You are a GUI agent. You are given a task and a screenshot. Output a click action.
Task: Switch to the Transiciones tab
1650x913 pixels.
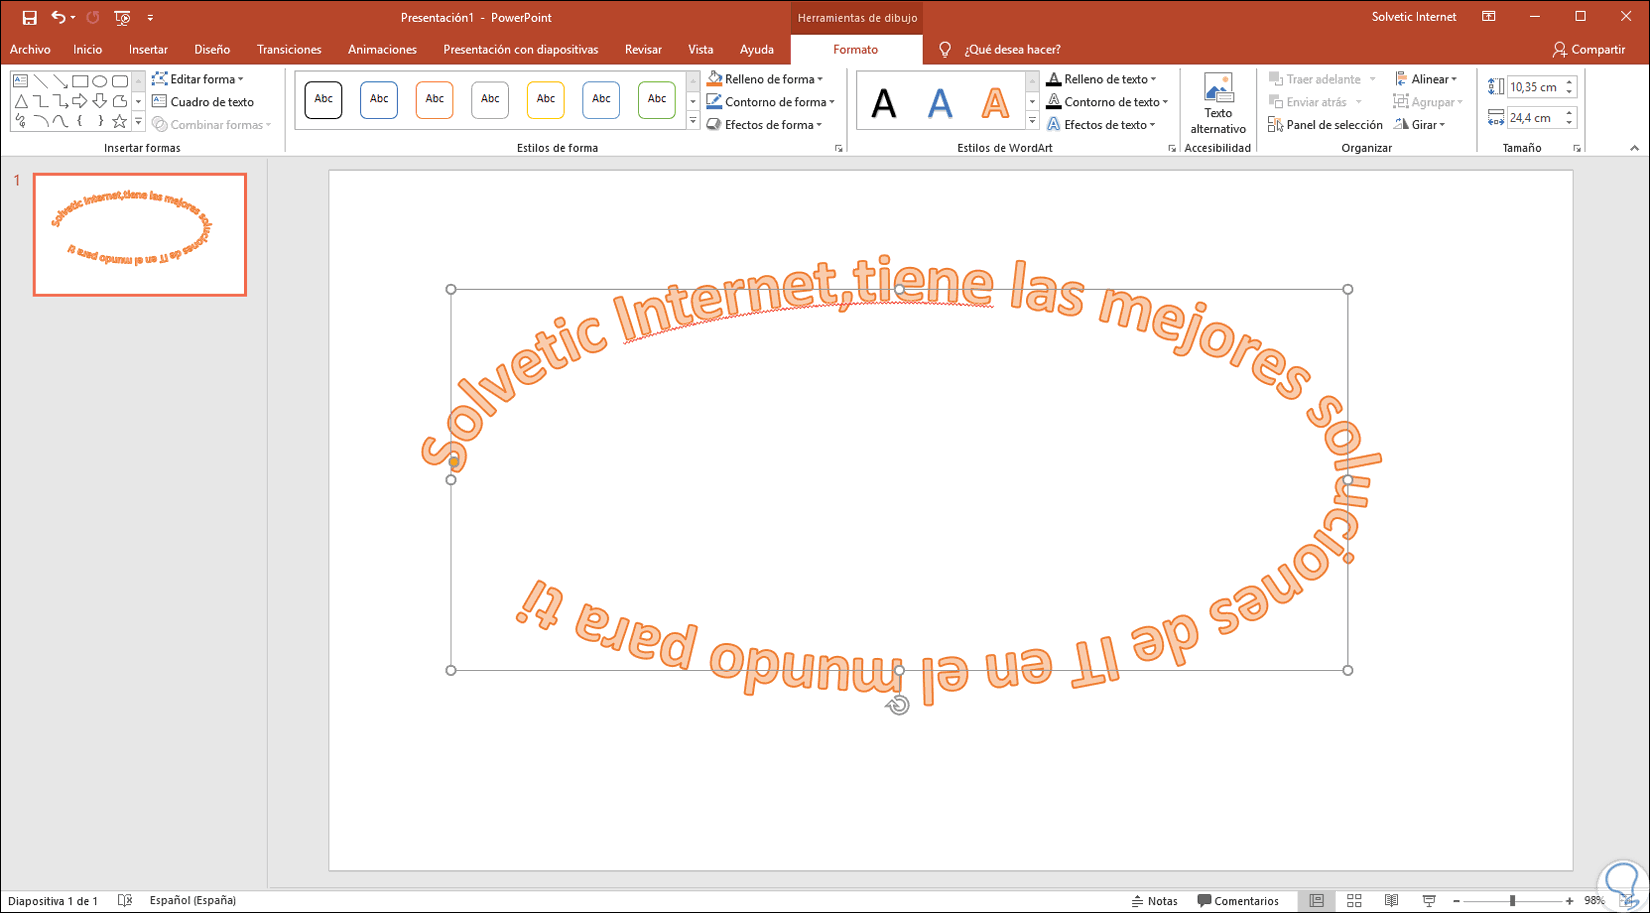point(289,49)
